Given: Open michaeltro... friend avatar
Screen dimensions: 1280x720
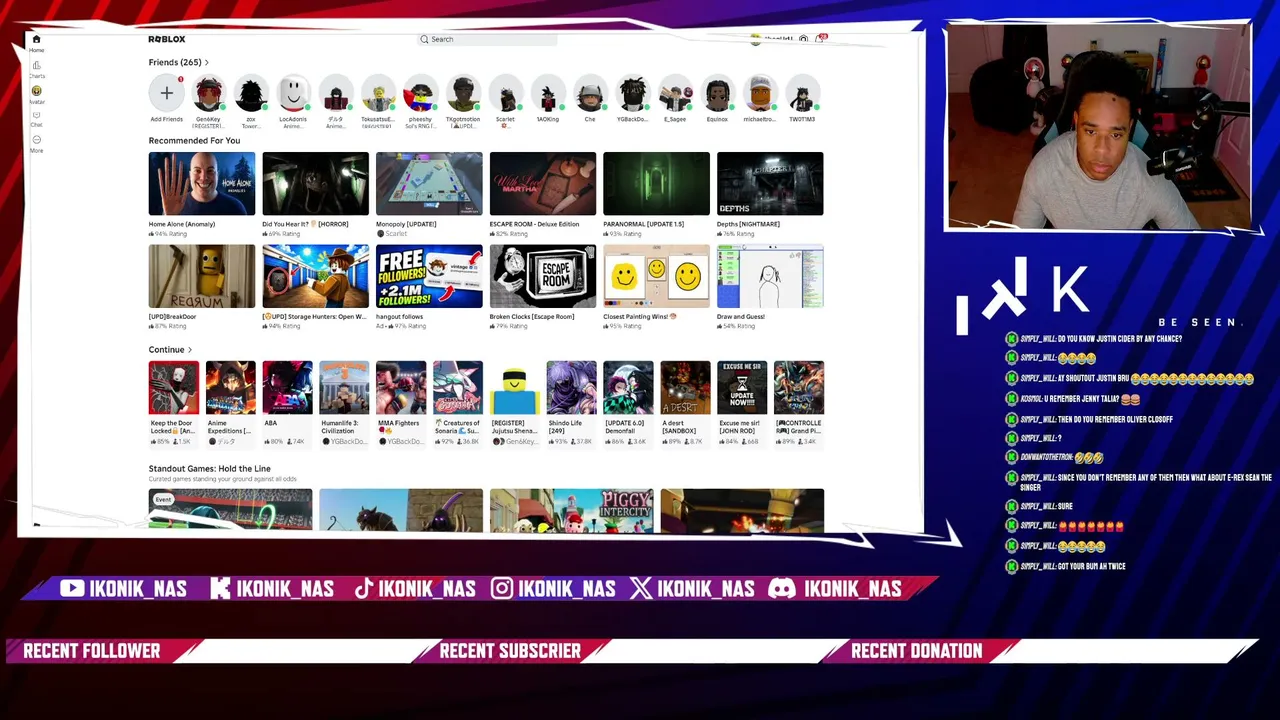Looking at the screenshot, I should [760, 93].
